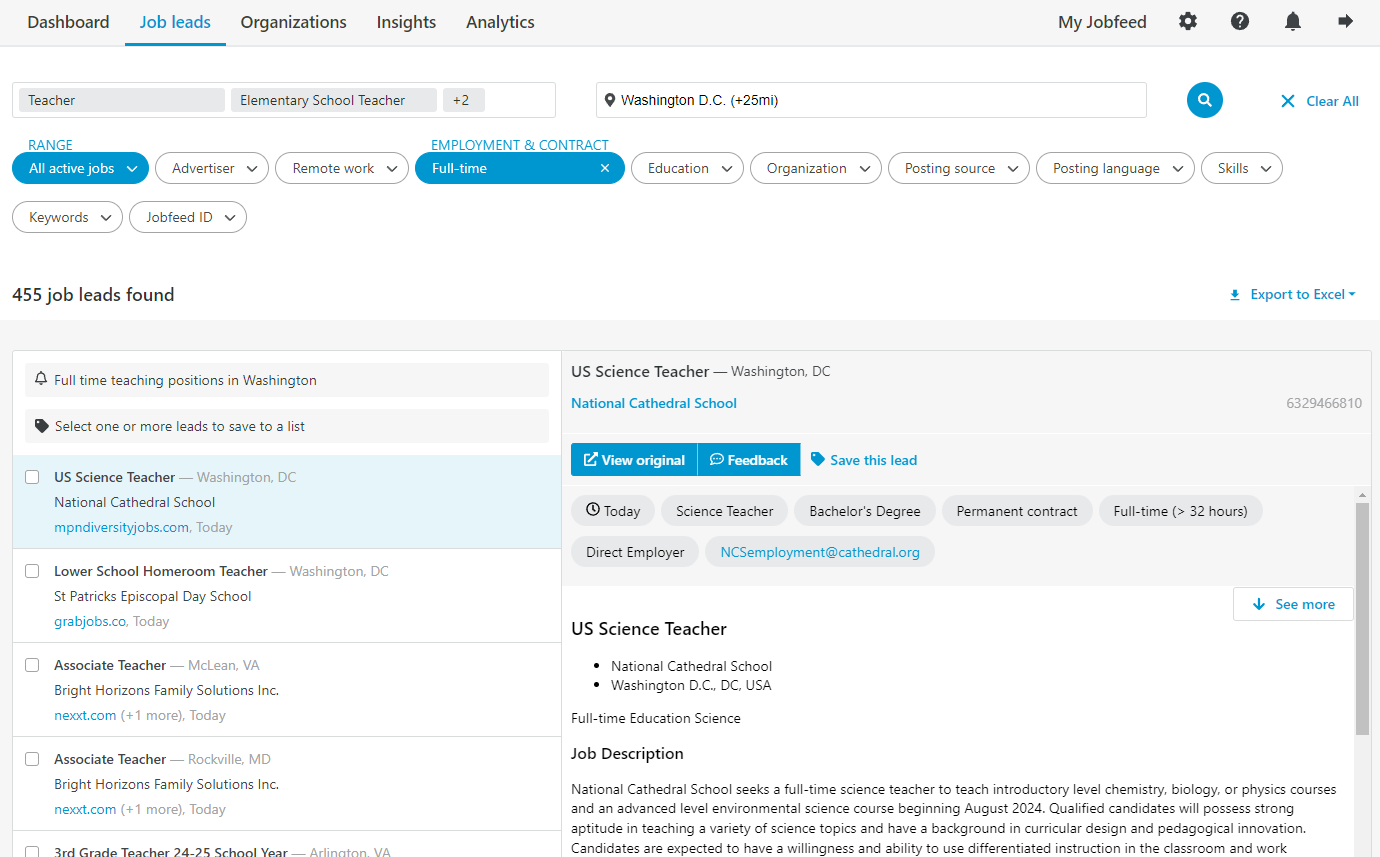The height and width of the screenshot is (857, 1380).
Task: Open the notifications bell icon
Action: point(1293,21)
